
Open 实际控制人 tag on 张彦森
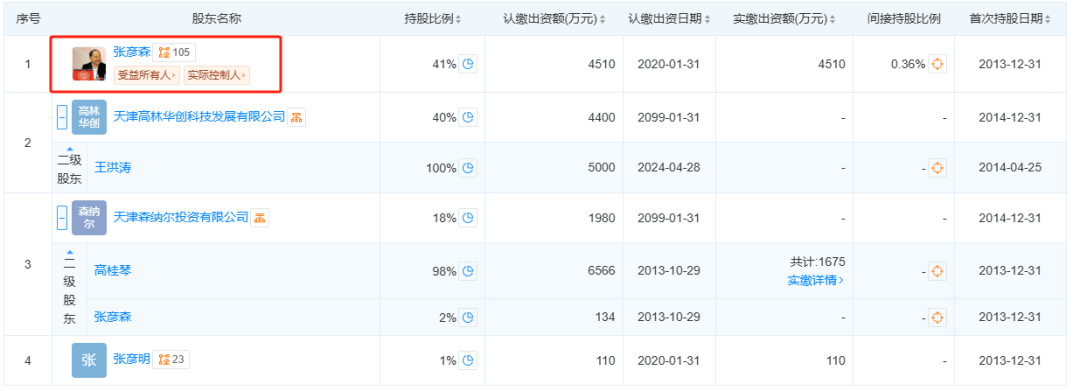[216, 75]
